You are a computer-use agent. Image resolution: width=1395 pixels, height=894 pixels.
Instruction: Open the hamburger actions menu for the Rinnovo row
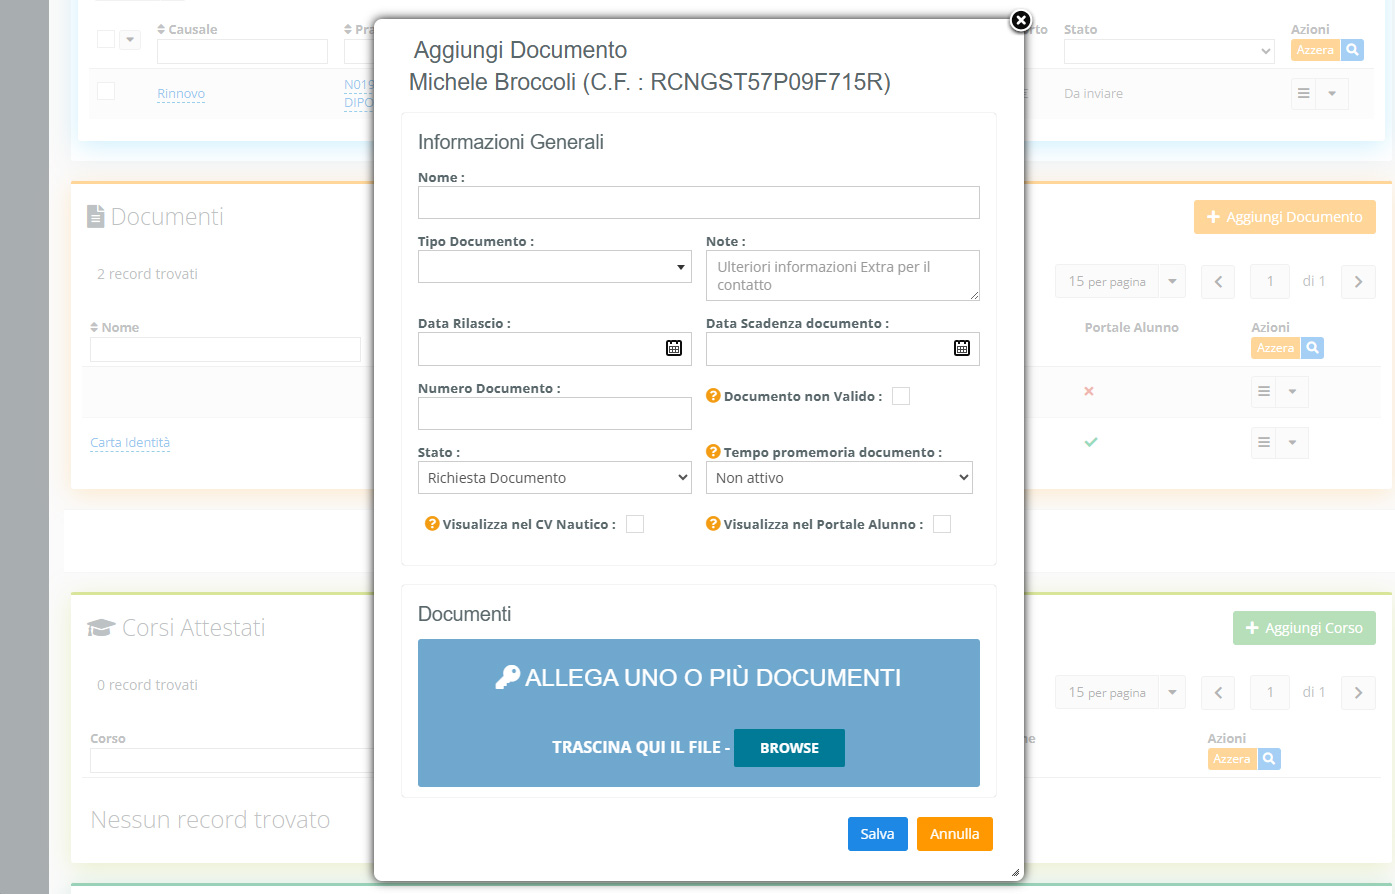click(1303, 93)
